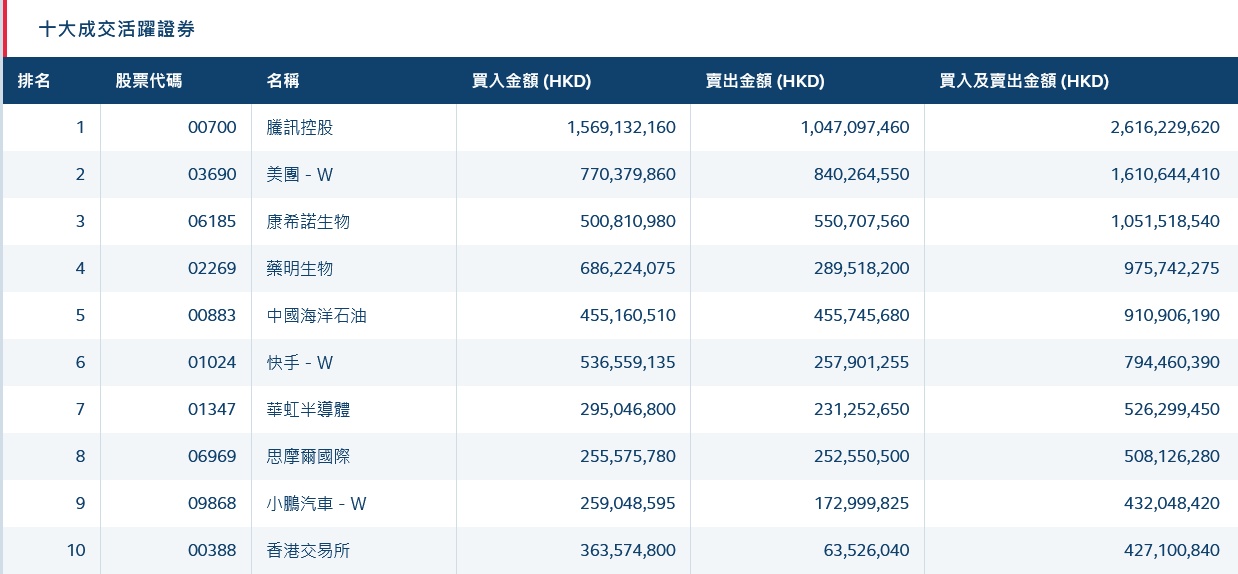Select the name 思摩爾國際
The height and width of the screenshot is (574, 1238).
click(x=308, y=456)
